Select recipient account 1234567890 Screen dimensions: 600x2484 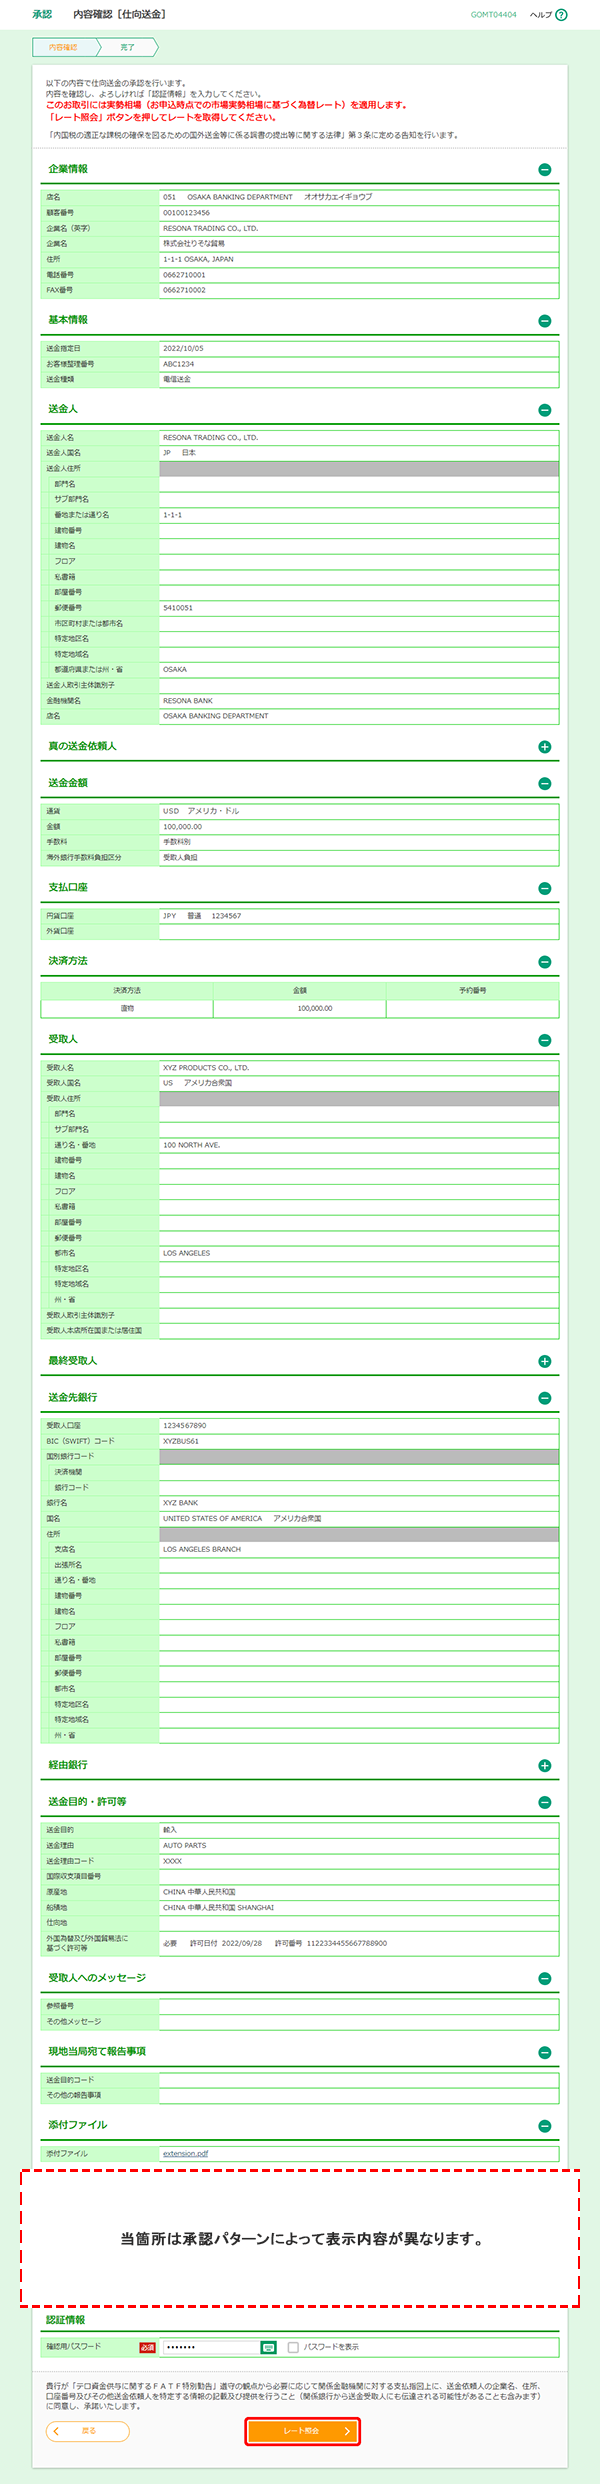tap(185, 1426)
